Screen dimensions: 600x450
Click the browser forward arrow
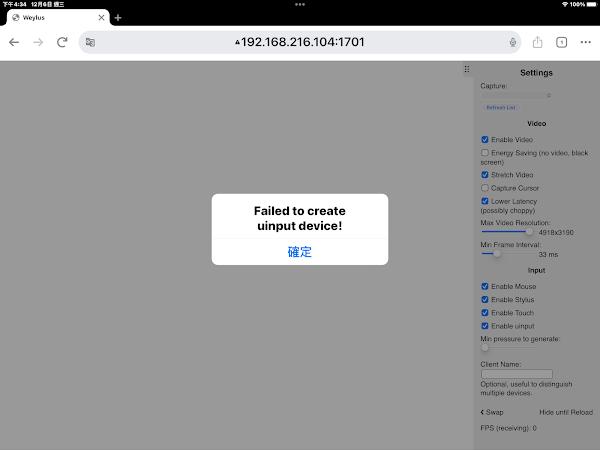click(x=38, y=42)
